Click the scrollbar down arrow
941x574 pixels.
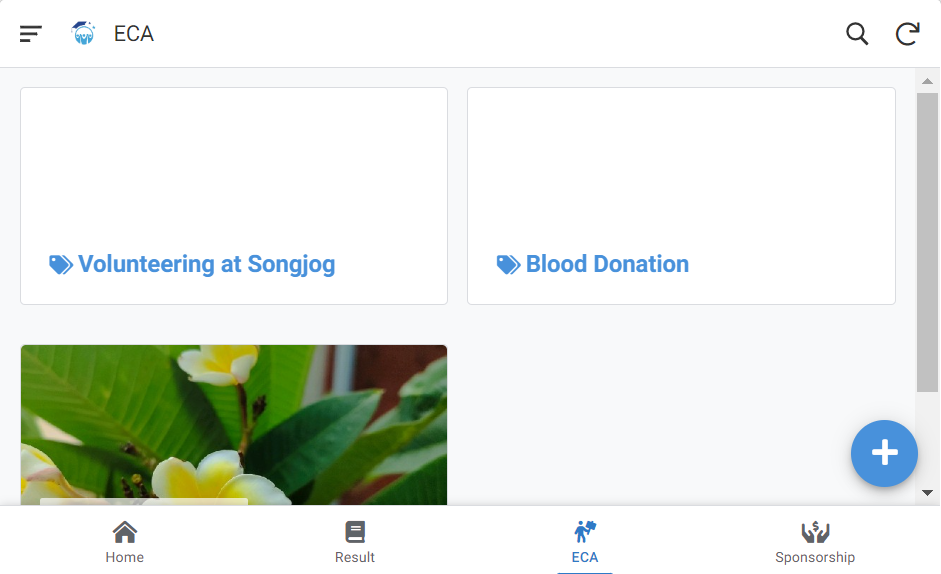tap(927, 492)
